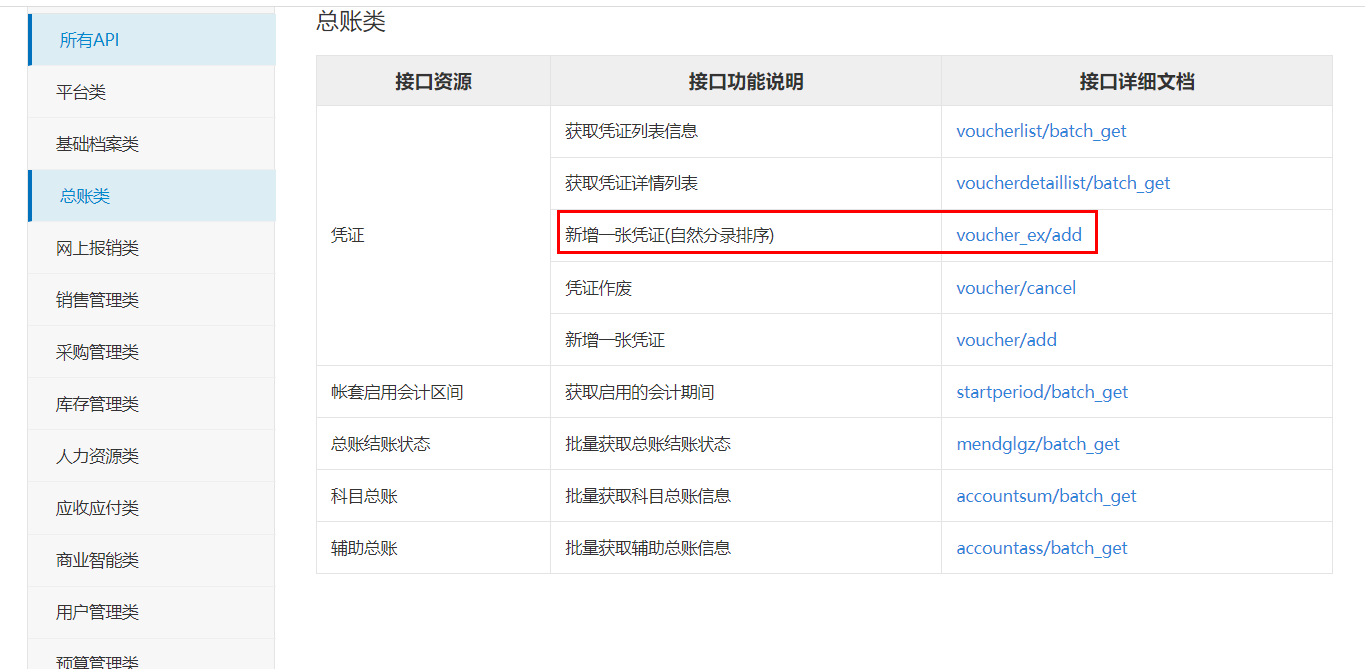This screenshot has height=669, width=1365.
Task: Open startperiod/batch_get link
Action: point(1042,392)
